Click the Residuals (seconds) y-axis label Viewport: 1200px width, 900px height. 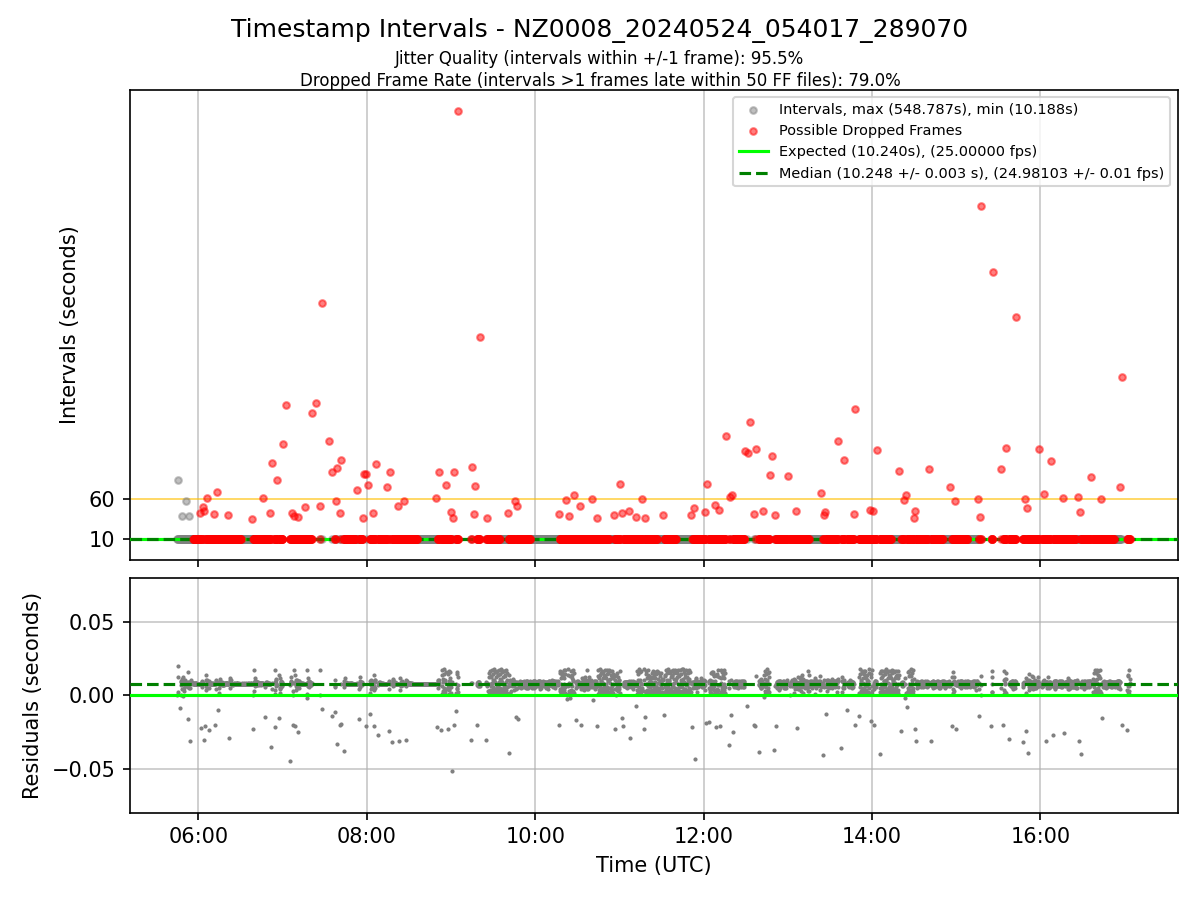(32, 696)
